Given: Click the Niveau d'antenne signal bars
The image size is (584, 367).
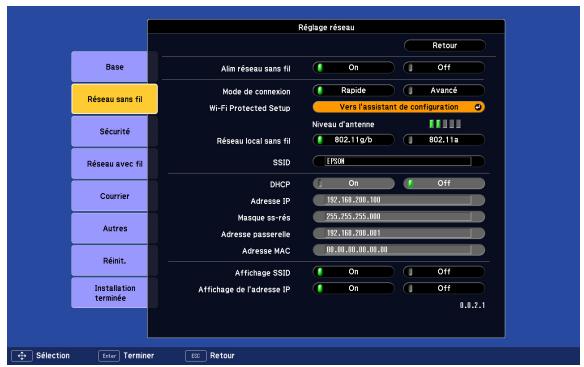Looking at the screenshot, I should click(x=445, y=124).
